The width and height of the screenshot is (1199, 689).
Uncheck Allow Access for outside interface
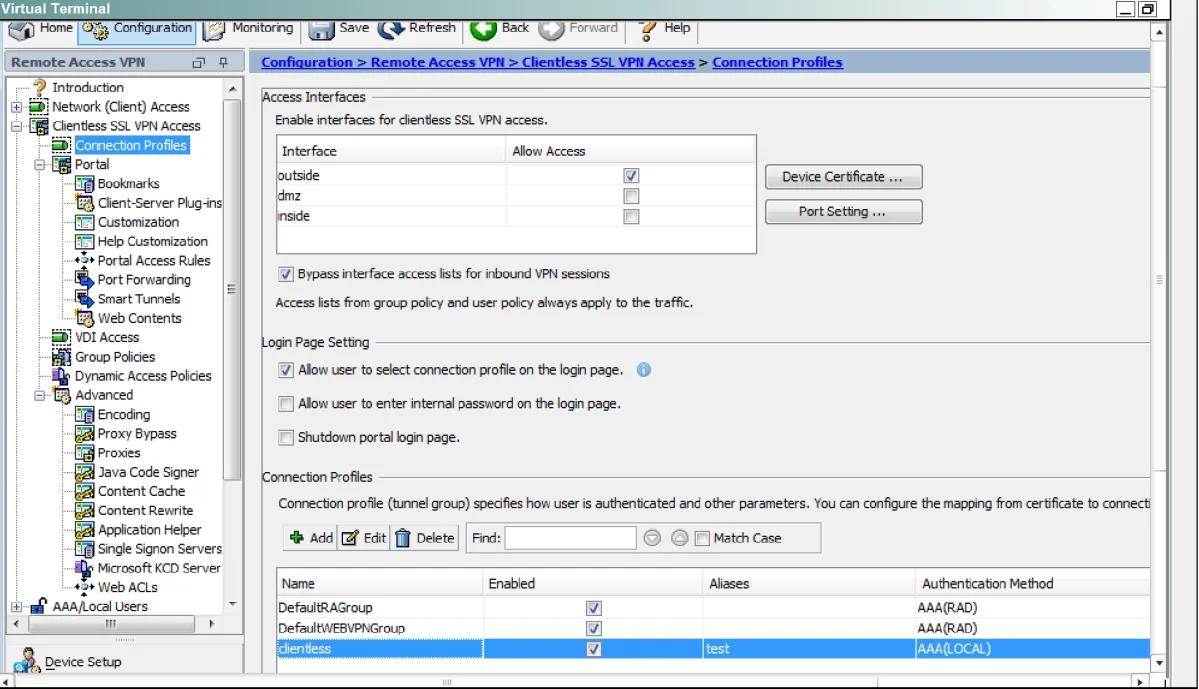tap(631, 176)
